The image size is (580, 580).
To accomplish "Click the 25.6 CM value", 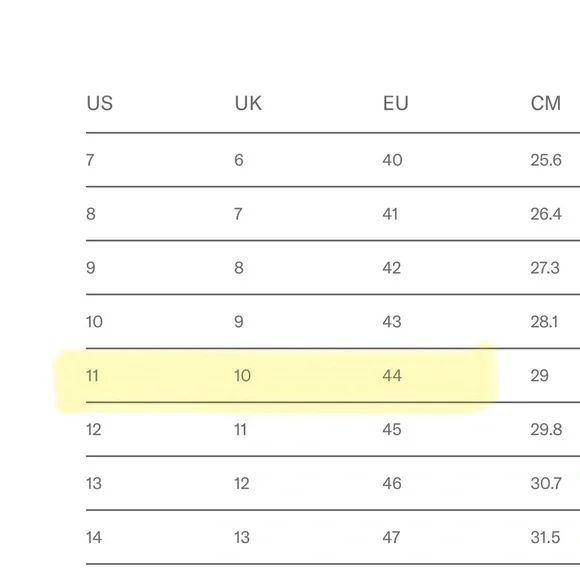I will click(546, 160).
